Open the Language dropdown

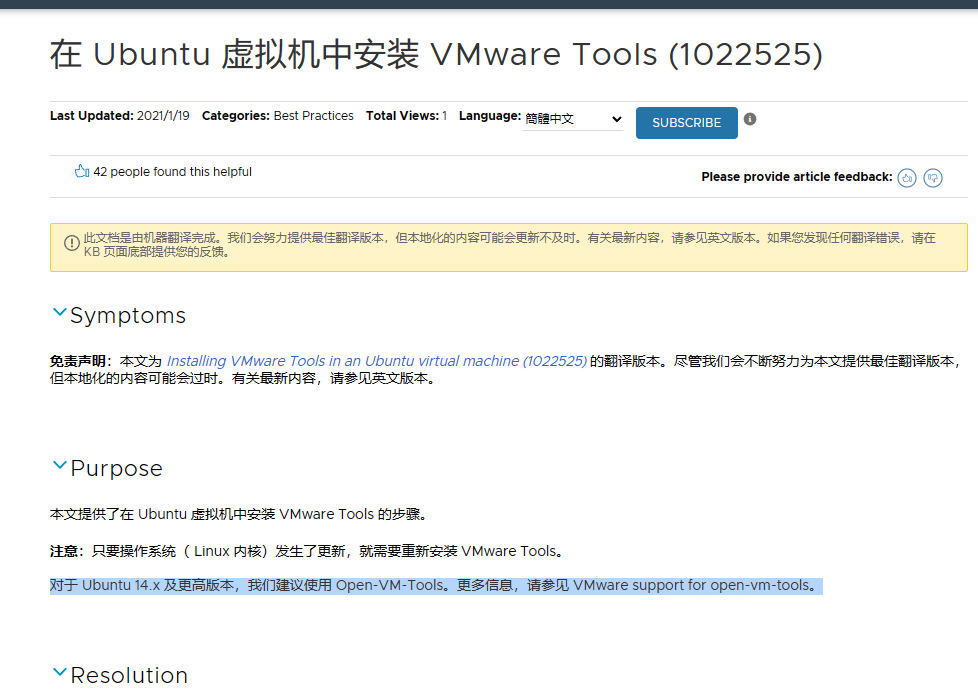[x=573, y=118]
